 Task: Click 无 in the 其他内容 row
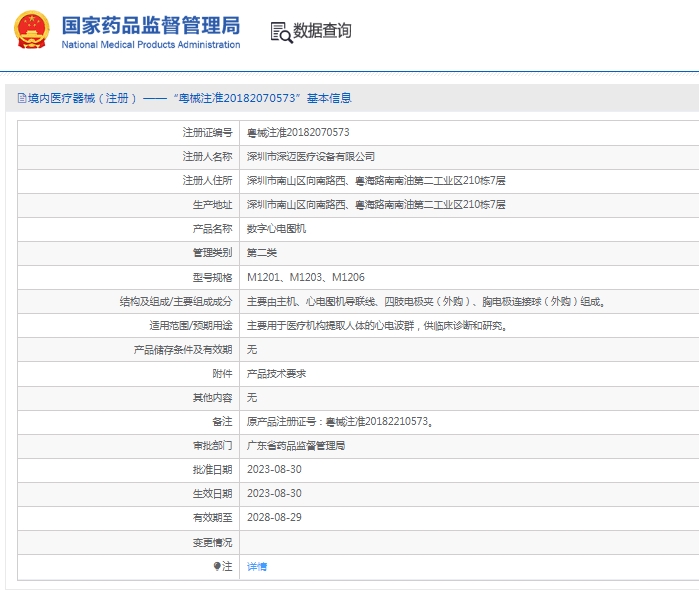coord(252,398)
